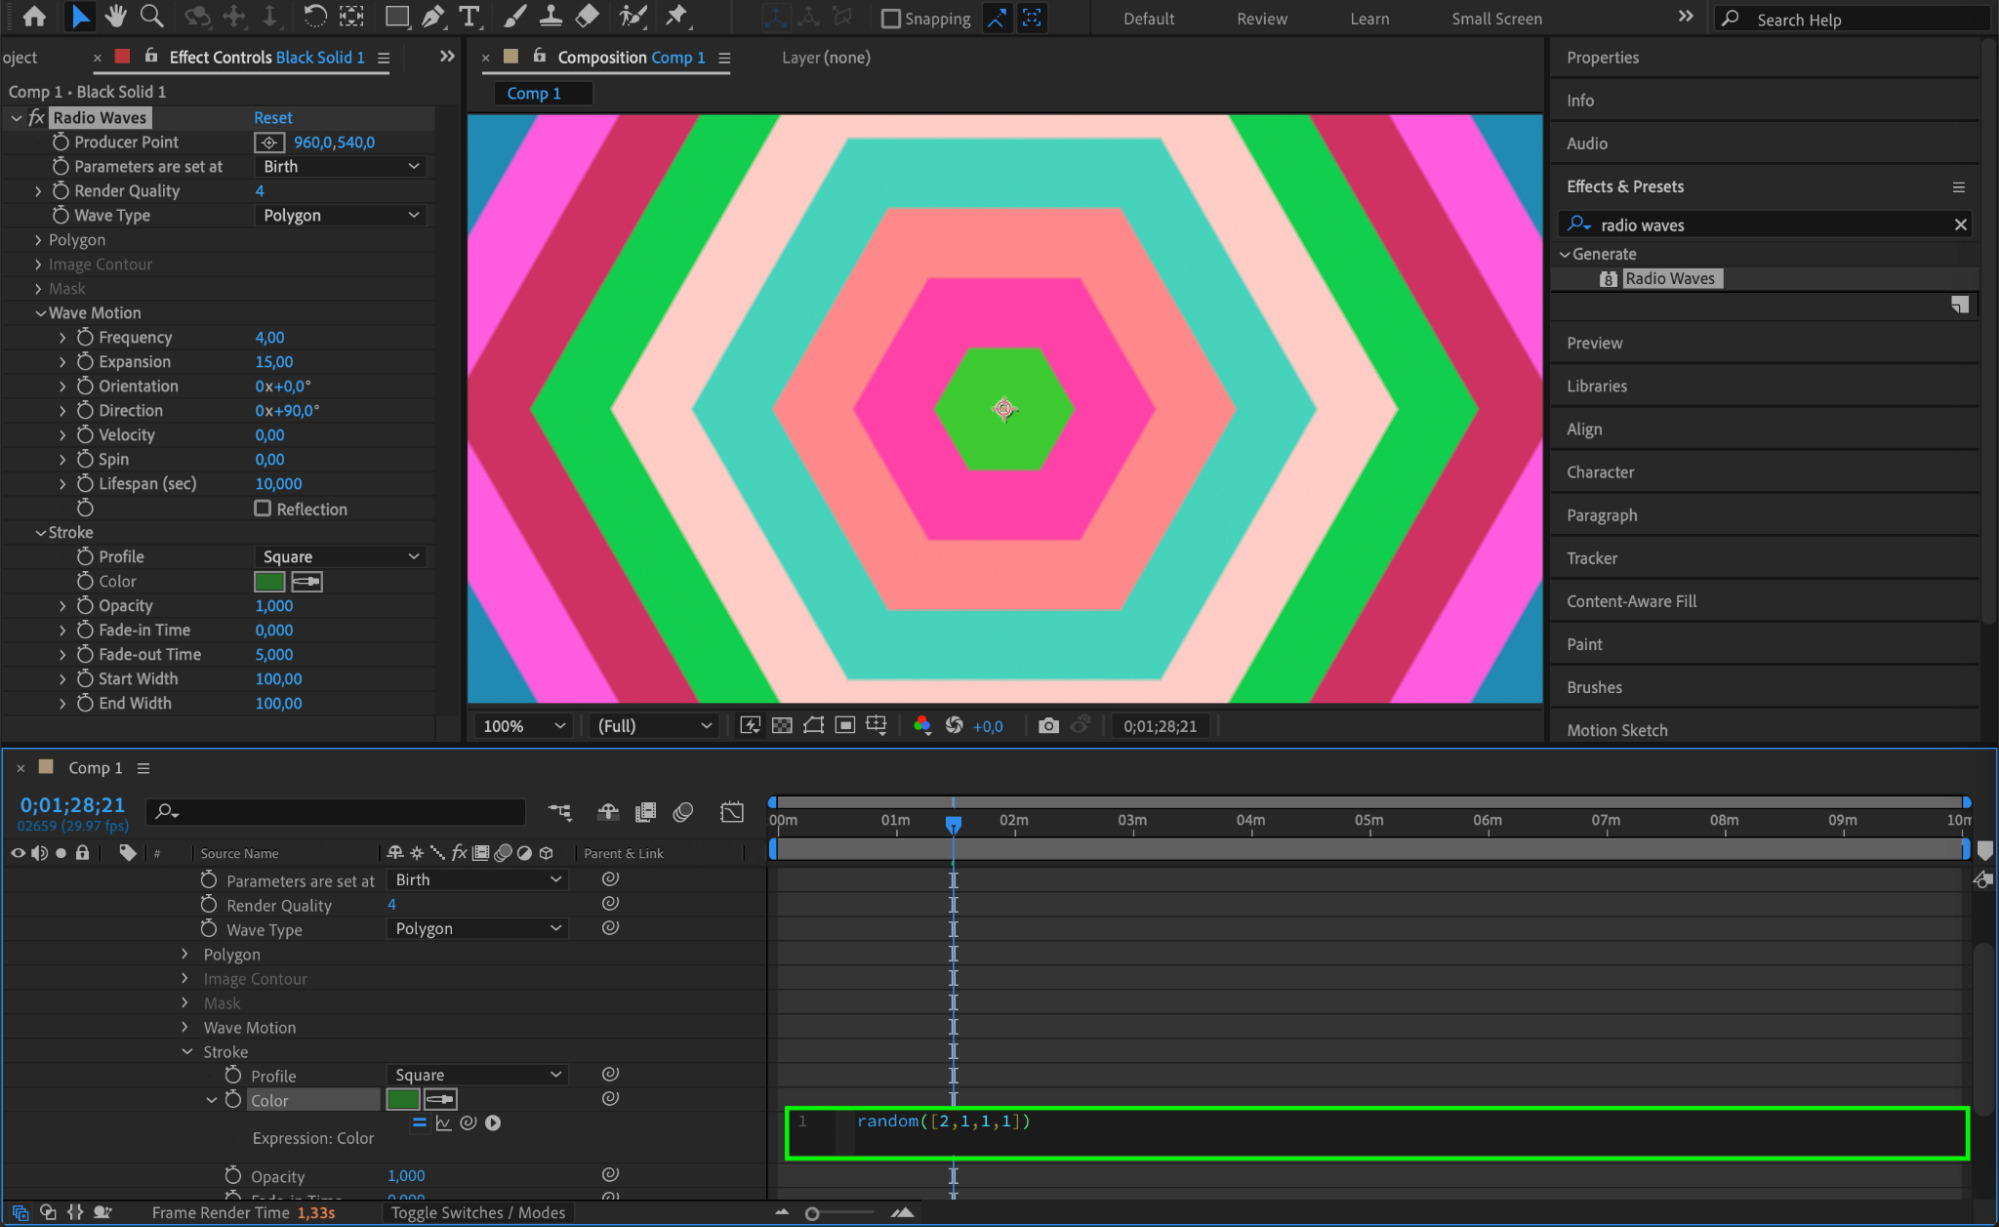Open the 100% magnification dropdown
This screenshot has height=1227, width=1999.
[x=524, y=726]
